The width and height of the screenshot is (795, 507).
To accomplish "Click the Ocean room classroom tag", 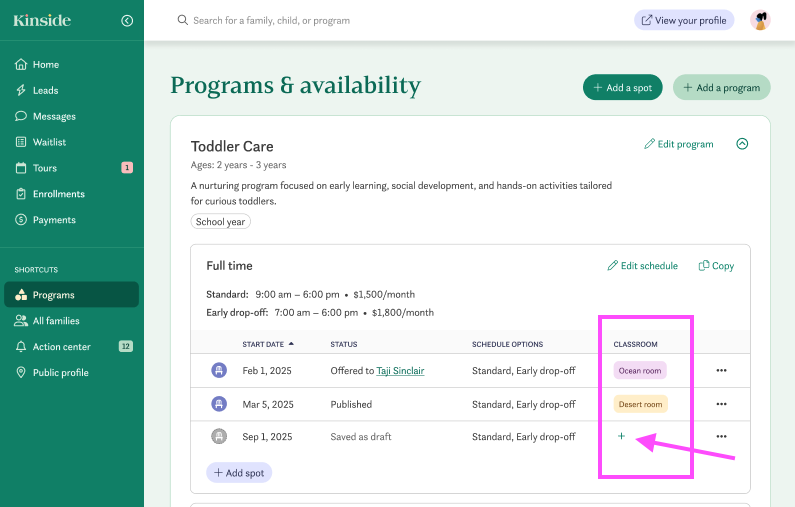I will 640,371.
